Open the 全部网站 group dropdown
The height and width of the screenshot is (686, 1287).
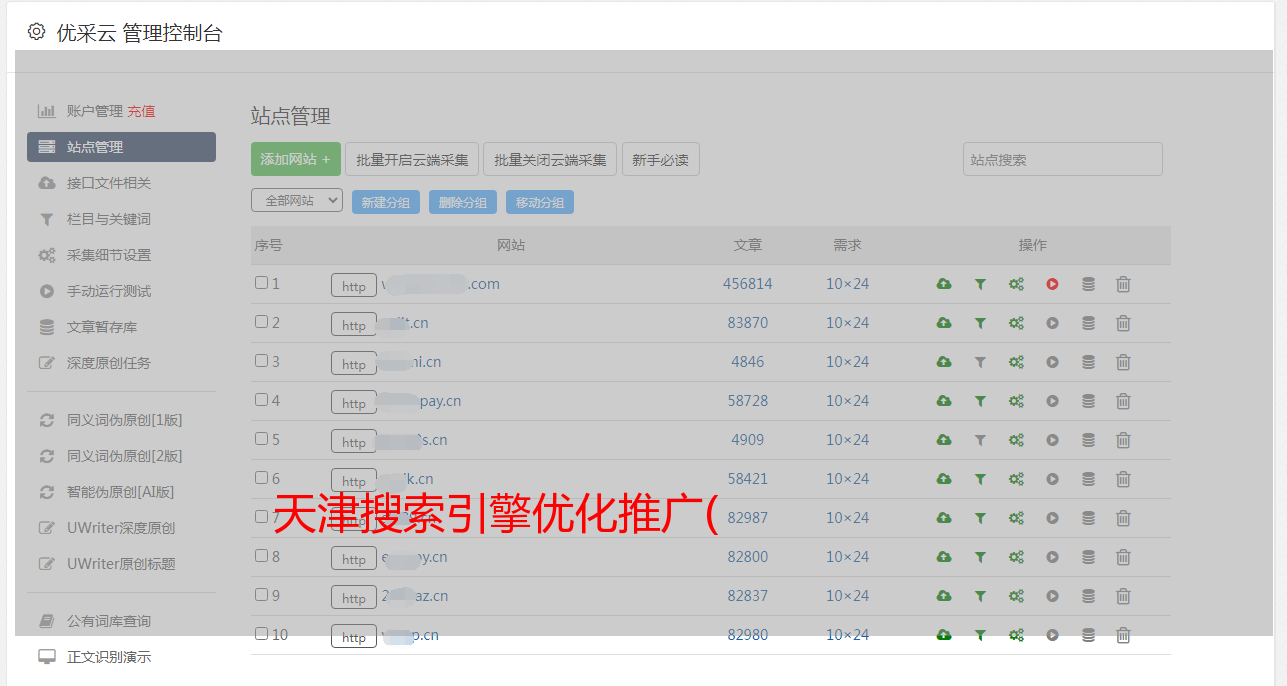click(297, 201)
